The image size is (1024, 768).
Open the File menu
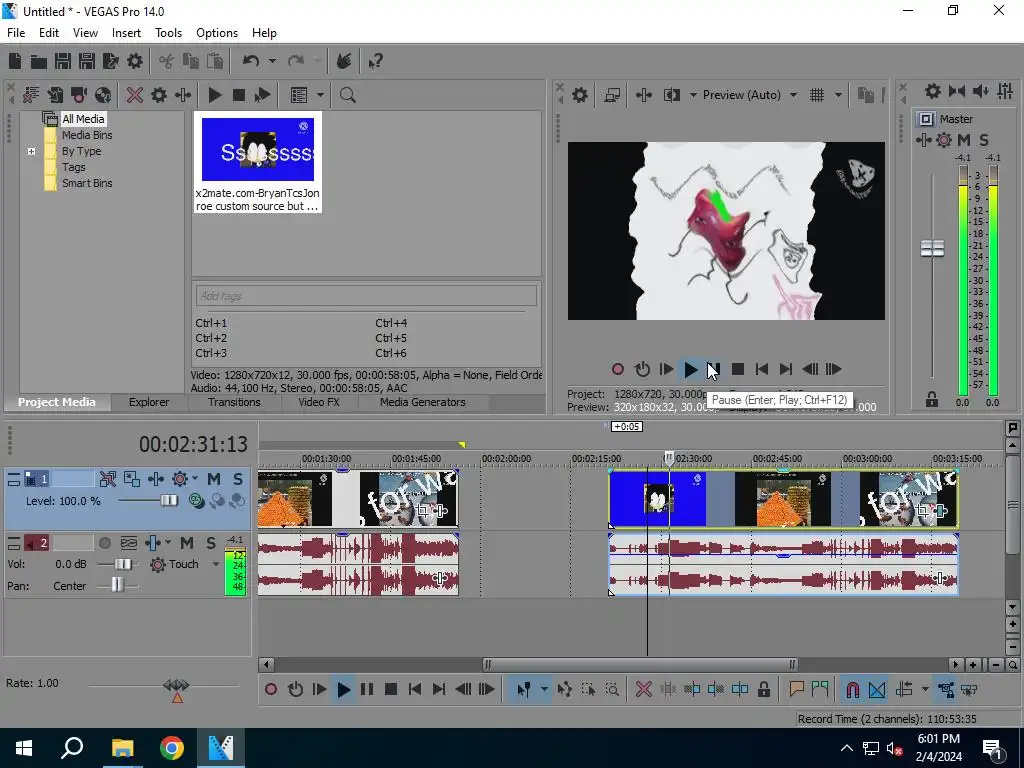point(16,33)
